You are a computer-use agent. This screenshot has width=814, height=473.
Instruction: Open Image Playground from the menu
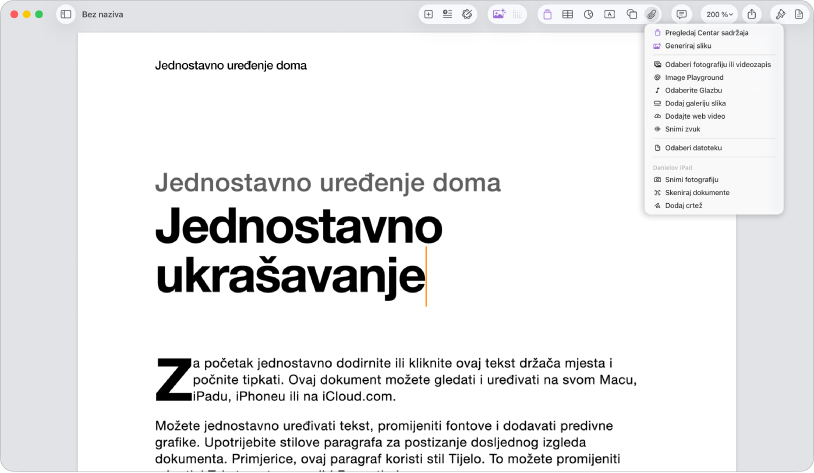[714, 77]
